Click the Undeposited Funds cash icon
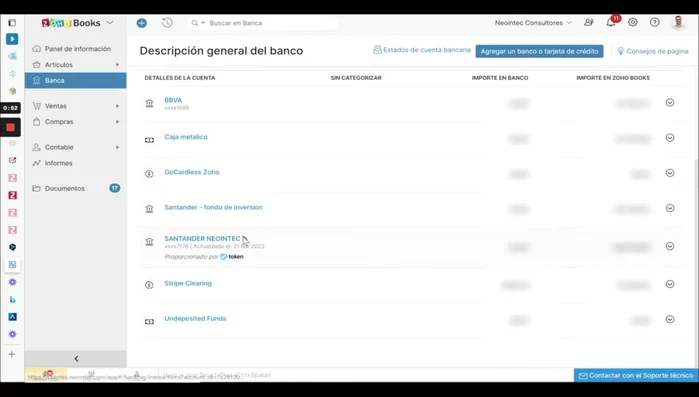 [x=149, y=321]
